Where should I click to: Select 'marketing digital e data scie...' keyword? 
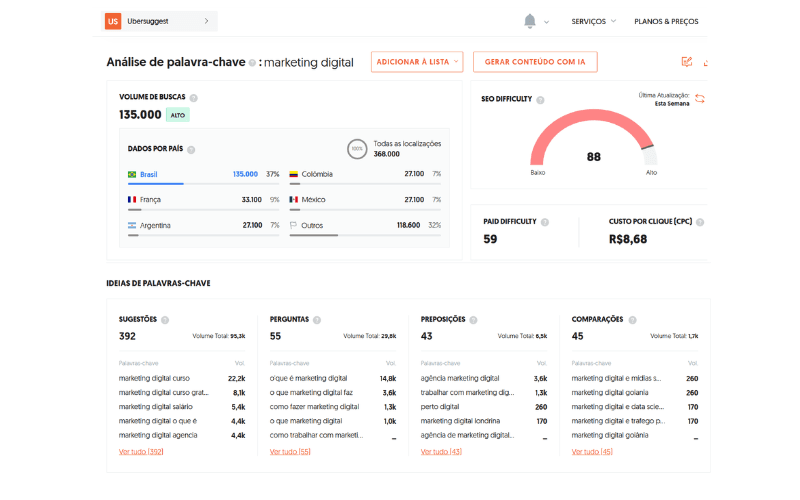tap(618, 407)
